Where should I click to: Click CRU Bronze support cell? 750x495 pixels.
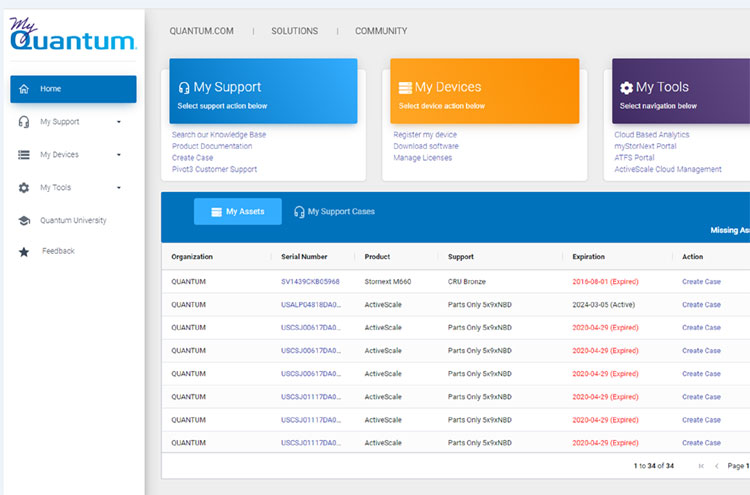point(467,282)
